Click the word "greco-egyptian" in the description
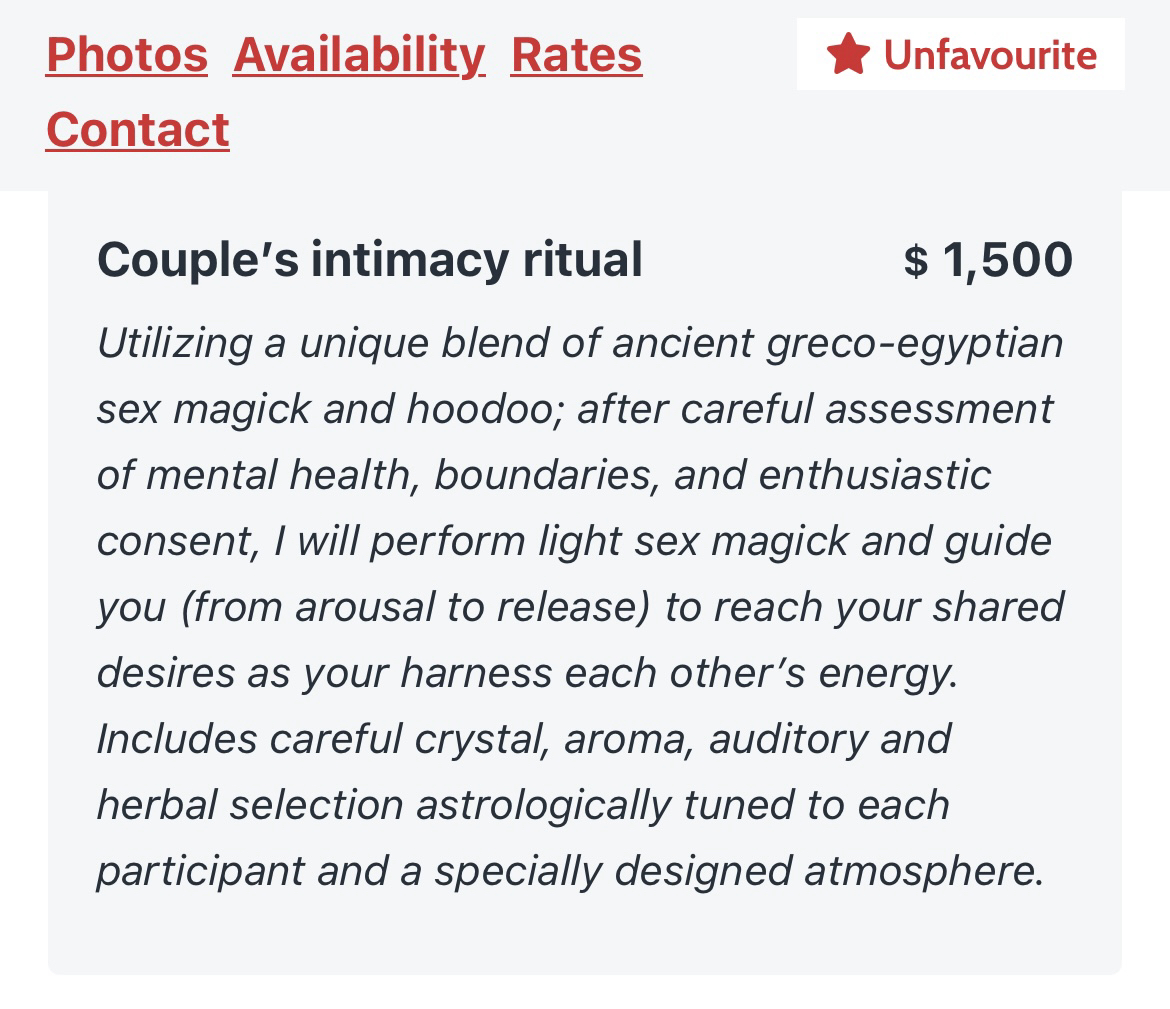The image size is (1170, 1009). click(914, 343)
